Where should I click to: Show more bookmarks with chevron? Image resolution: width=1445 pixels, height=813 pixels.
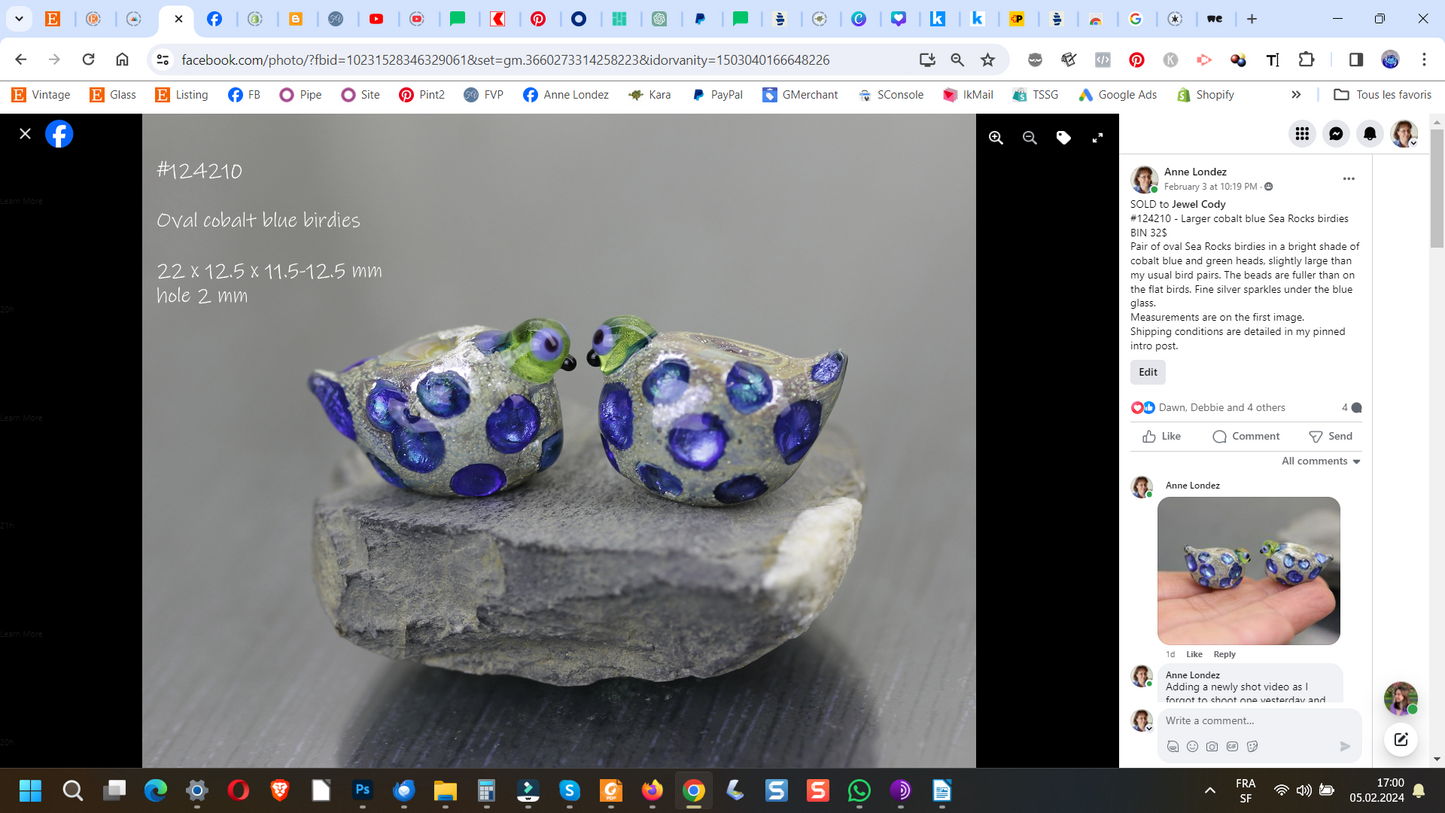(1296, 95)
